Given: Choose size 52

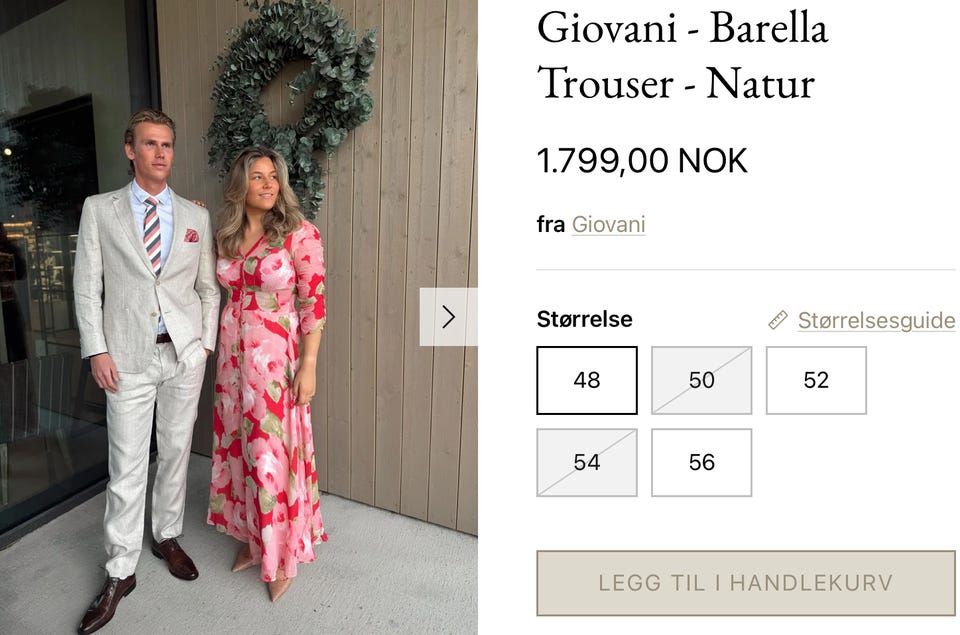Looking at the screenshot, I should pyautogui.click(x=816, y=380).
